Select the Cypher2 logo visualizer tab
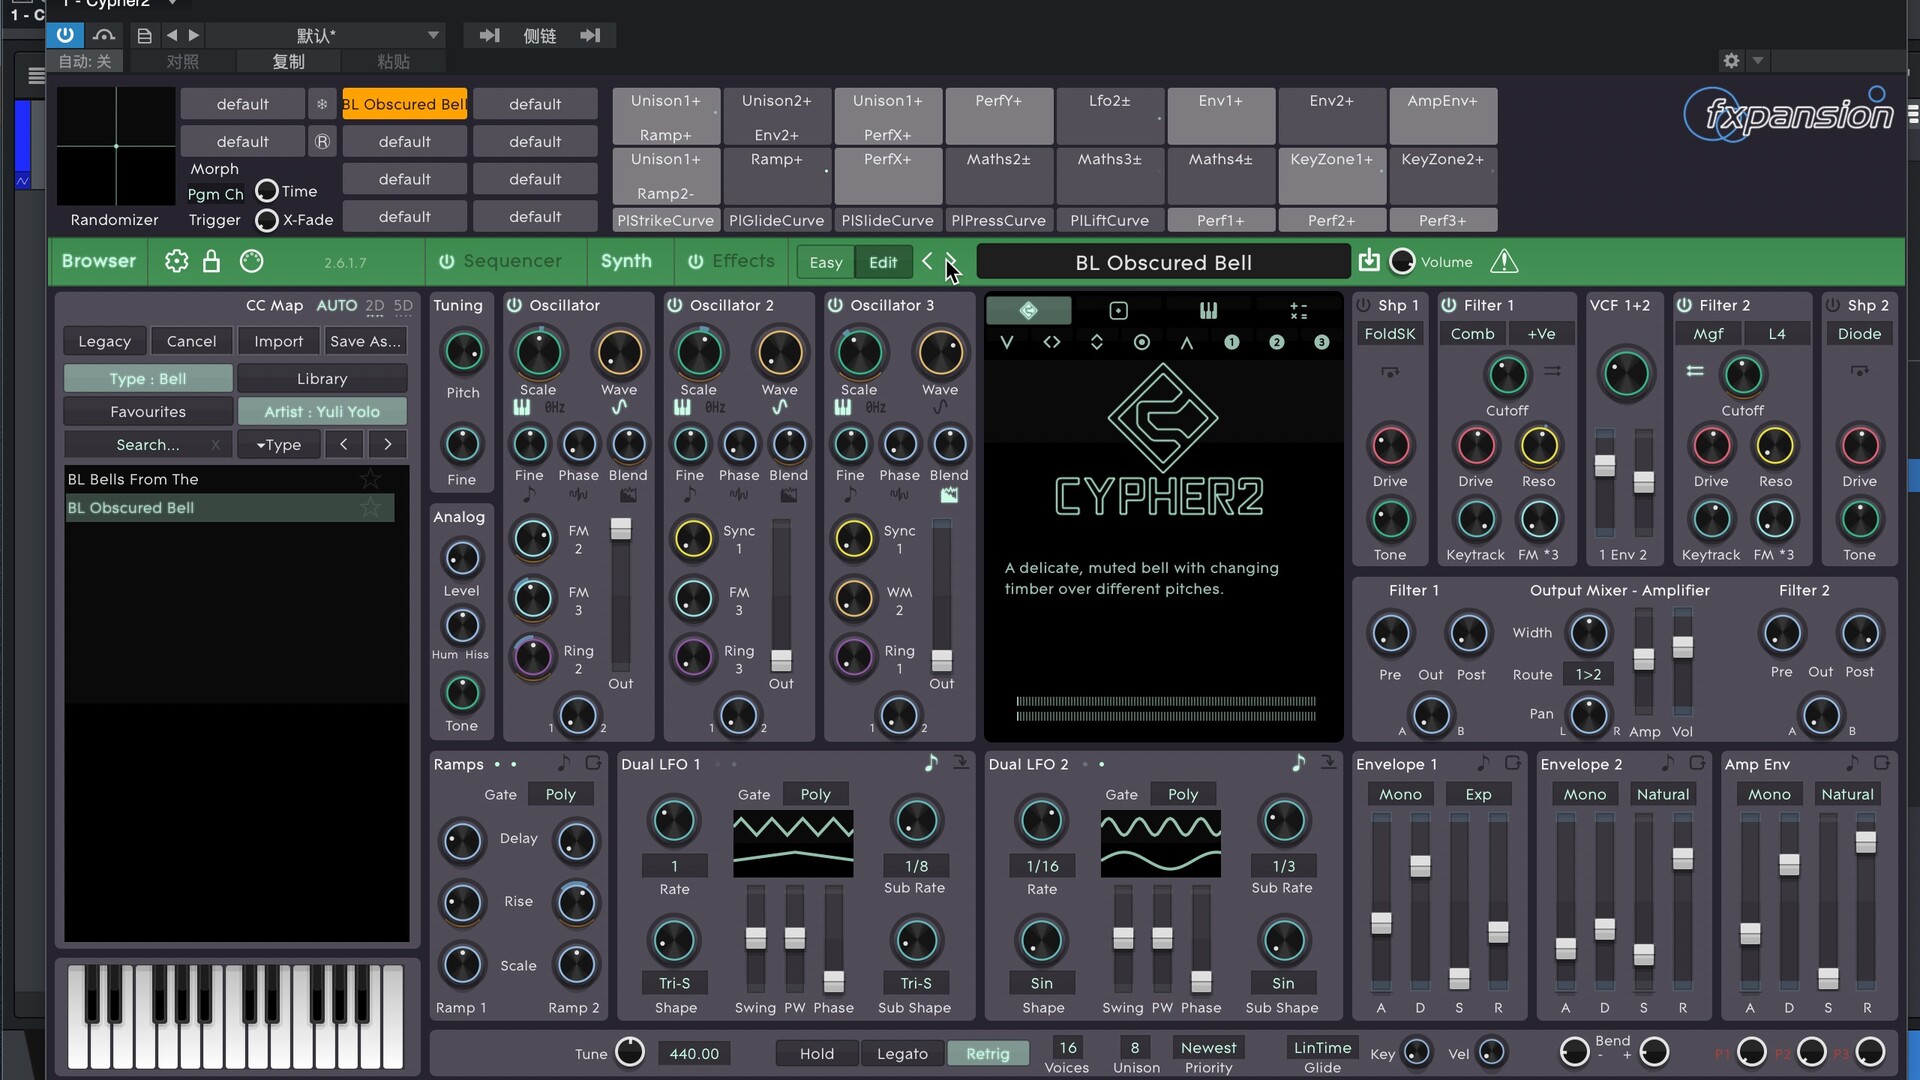1920x1080 pixels. [1028, 311]
